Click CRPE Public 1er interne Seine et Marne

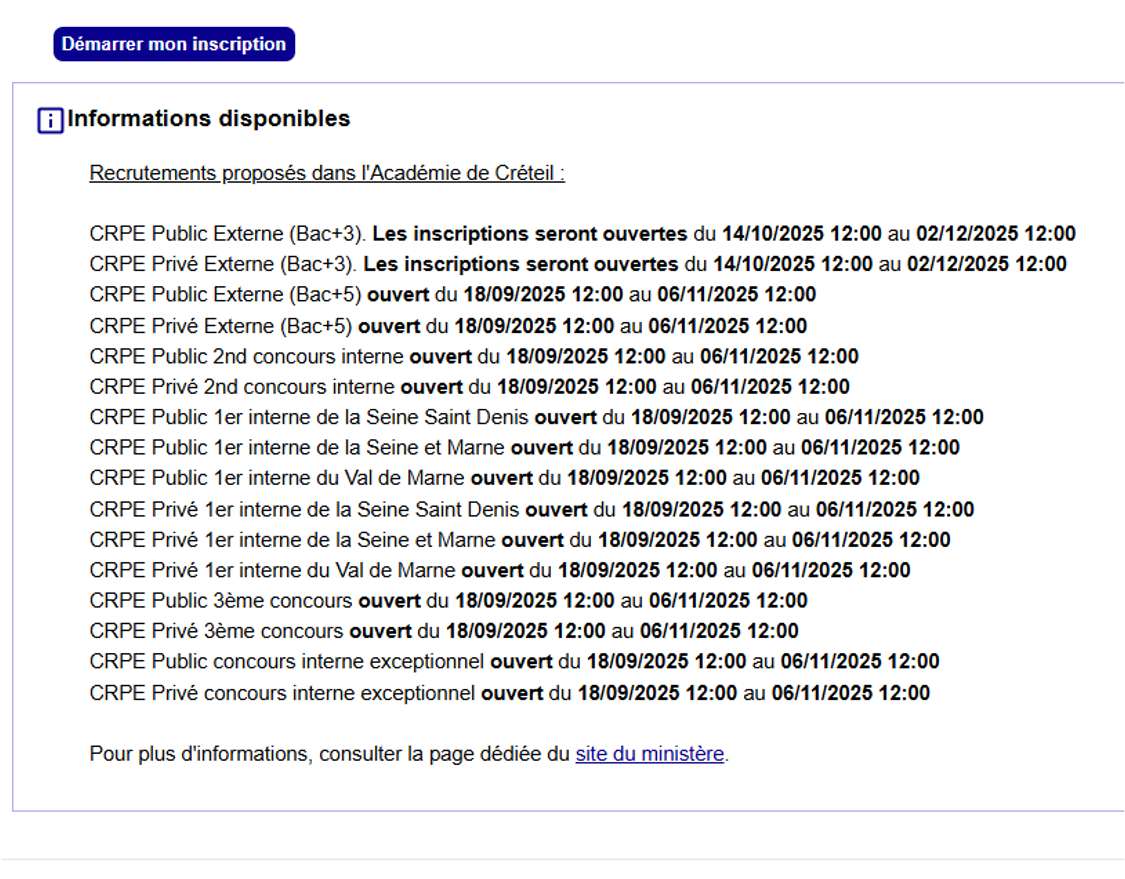click(524, 448)
